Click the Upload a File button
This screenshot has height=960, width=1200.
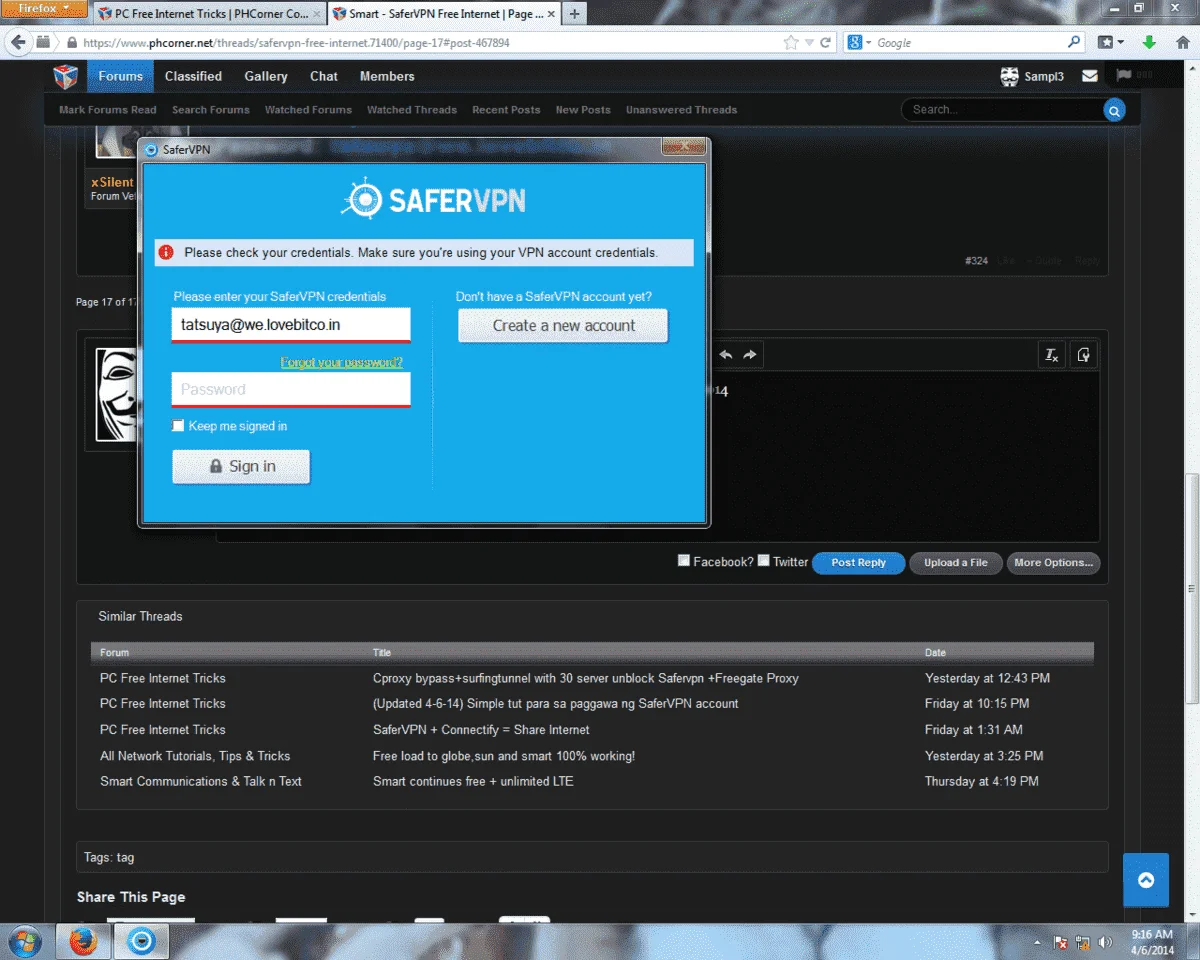(x=955, y=563)
